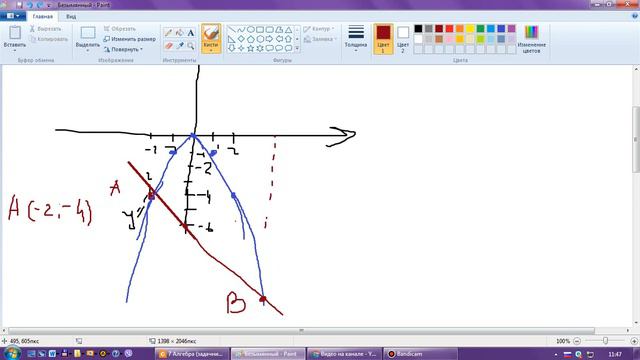The width and height of the screenshot is (640, 360).
Task: Select the Fill with color bucket tool
Action: (180, 33)
